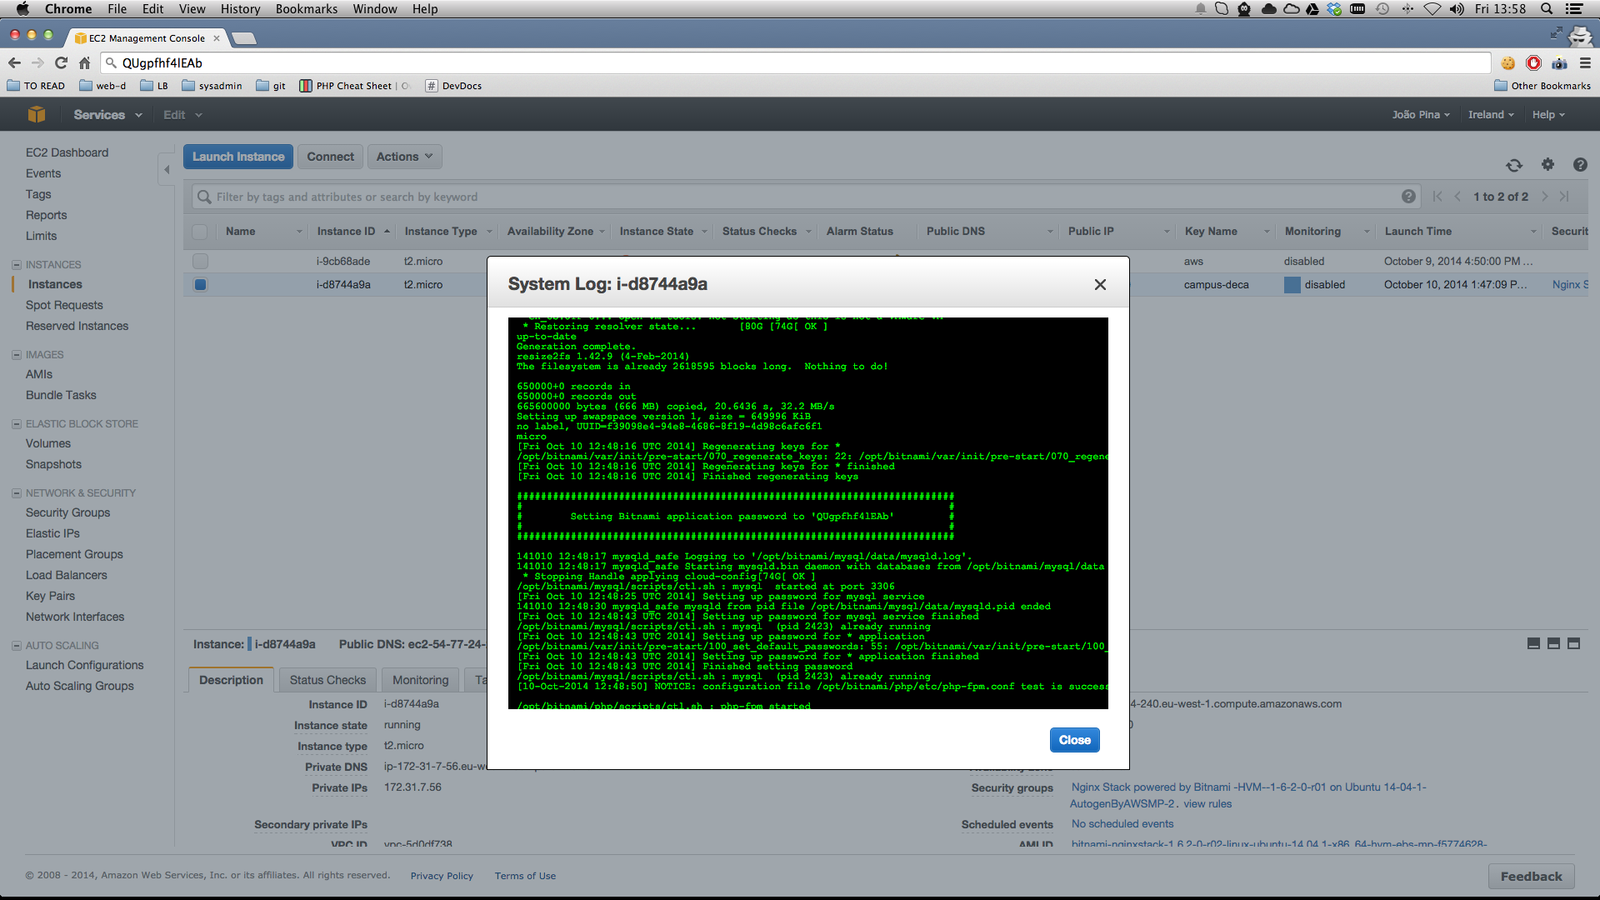
Task: Open PHP Cheat Sheet bookmark
Action: 354,86
